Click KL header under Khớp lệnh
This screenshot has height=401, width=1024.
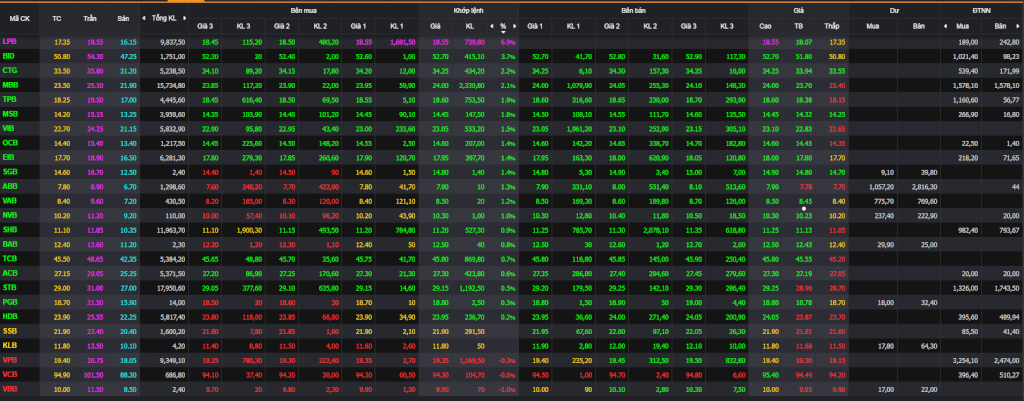coord(470,26)
